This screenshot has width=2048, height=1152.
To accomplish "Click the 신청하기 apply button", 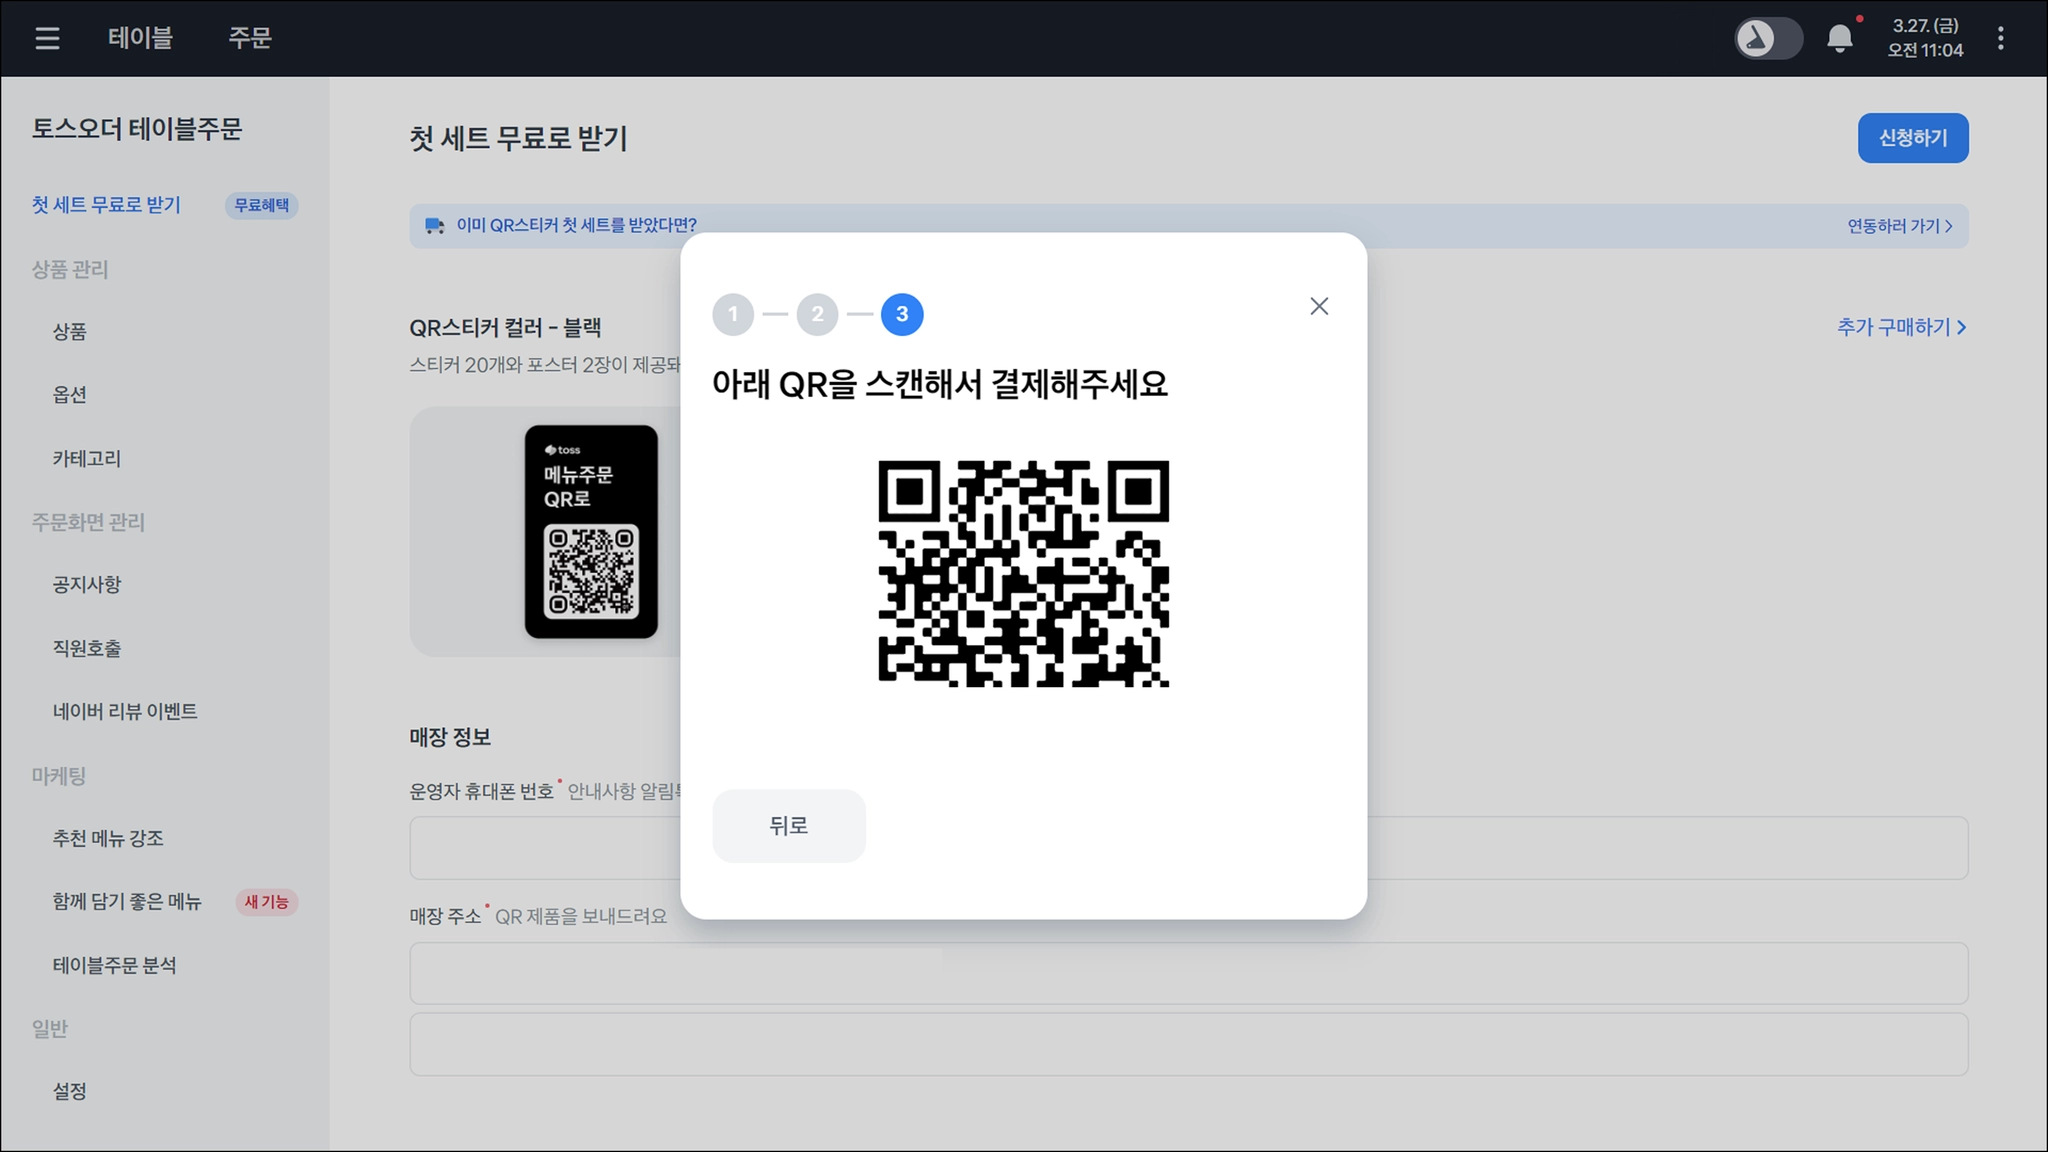I will pos(1912,138).
